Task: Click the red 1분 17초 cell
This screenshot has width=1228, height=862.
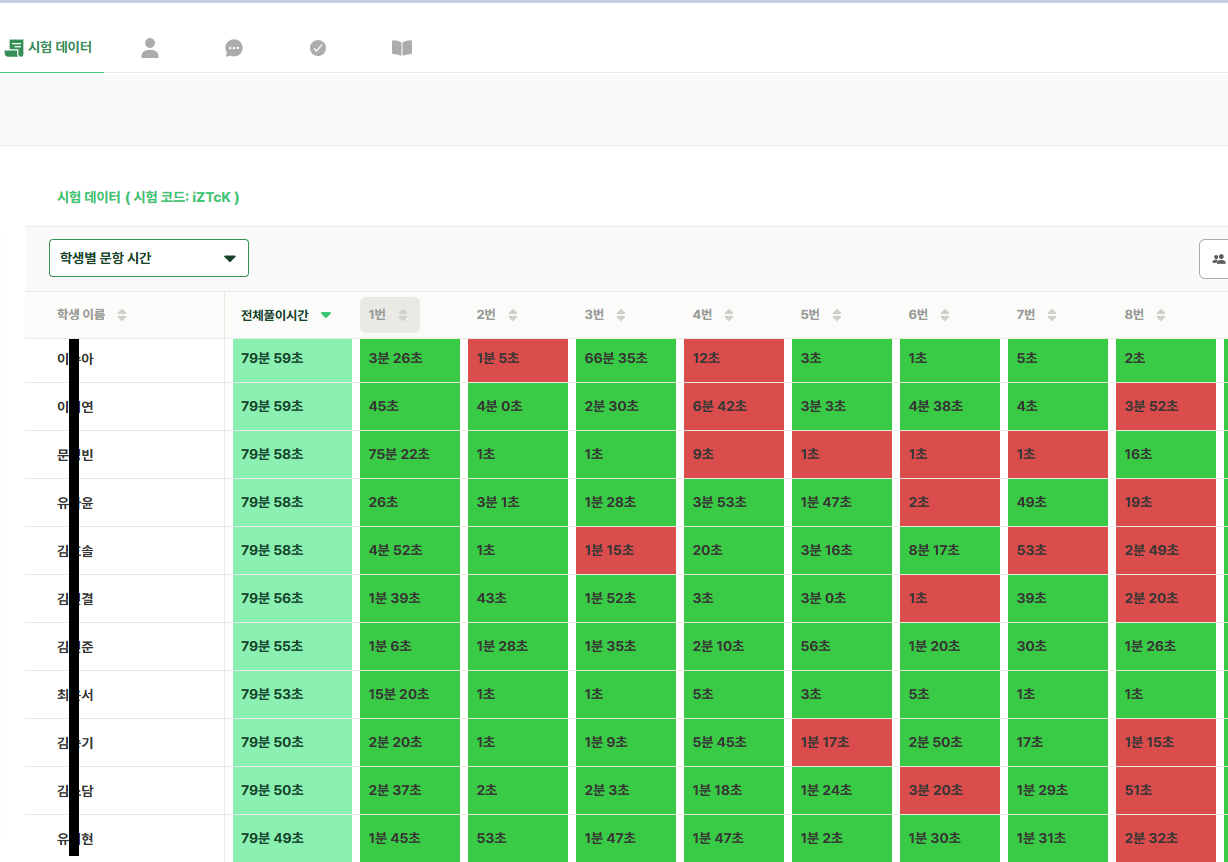Action: (842, 742)
